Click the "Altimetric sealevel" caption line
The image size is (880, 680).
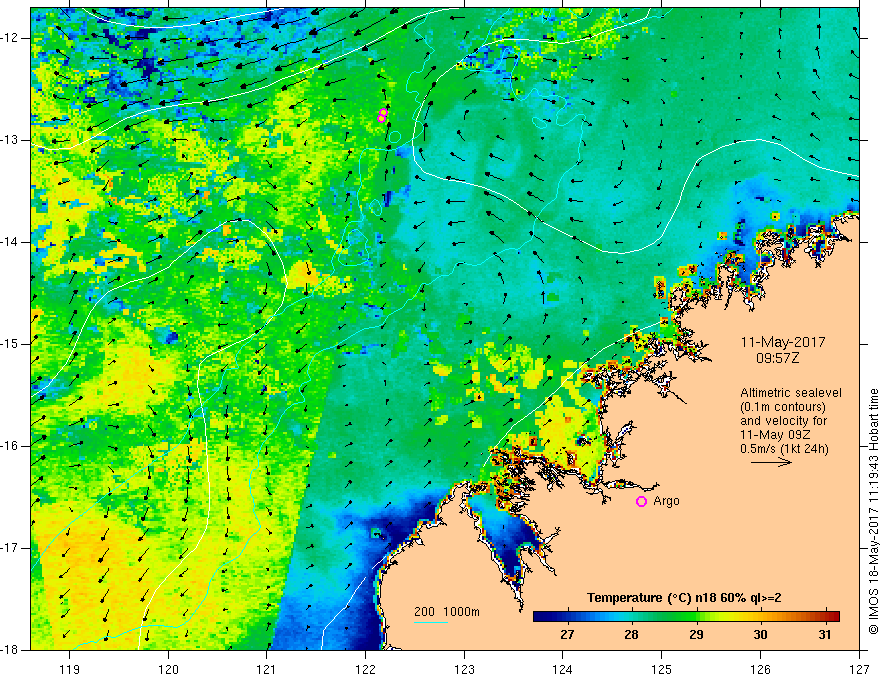(791, 393)
